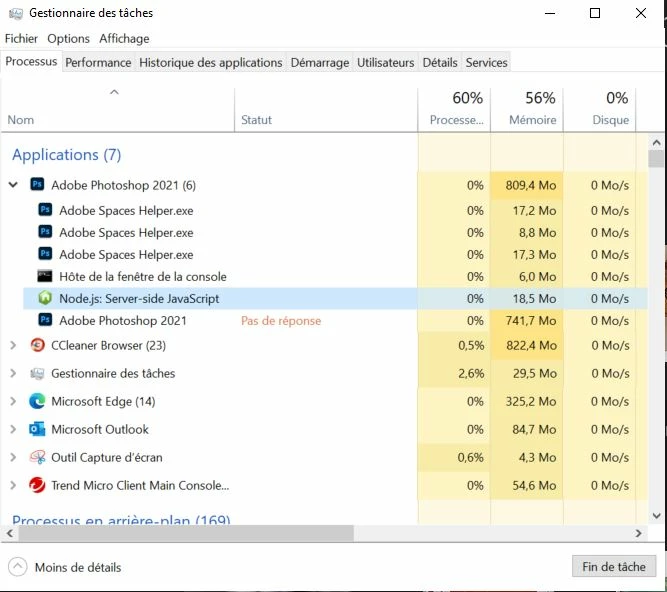Switch to the Démarrage tab
667x592 pixels.
320,63
